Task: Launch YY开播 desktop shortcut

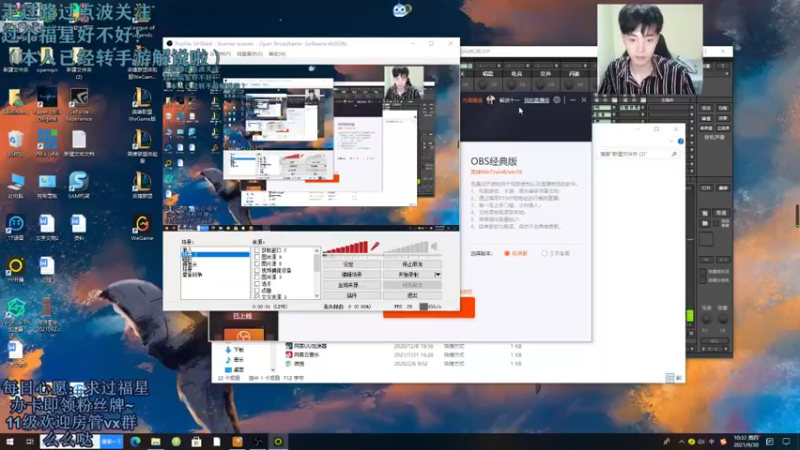Action: point(16,270)
